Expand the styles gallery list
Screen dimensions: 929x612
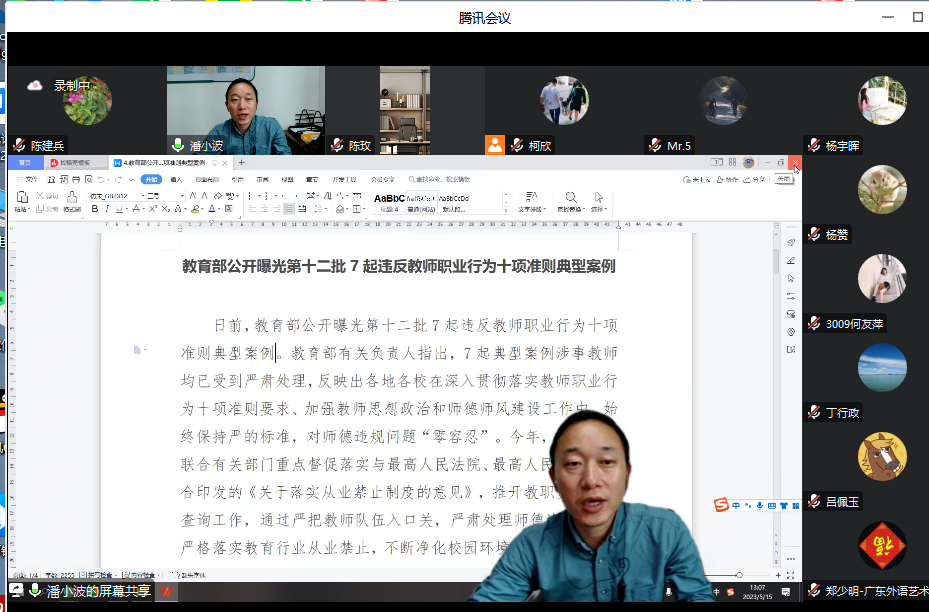(x=505, y=209)
